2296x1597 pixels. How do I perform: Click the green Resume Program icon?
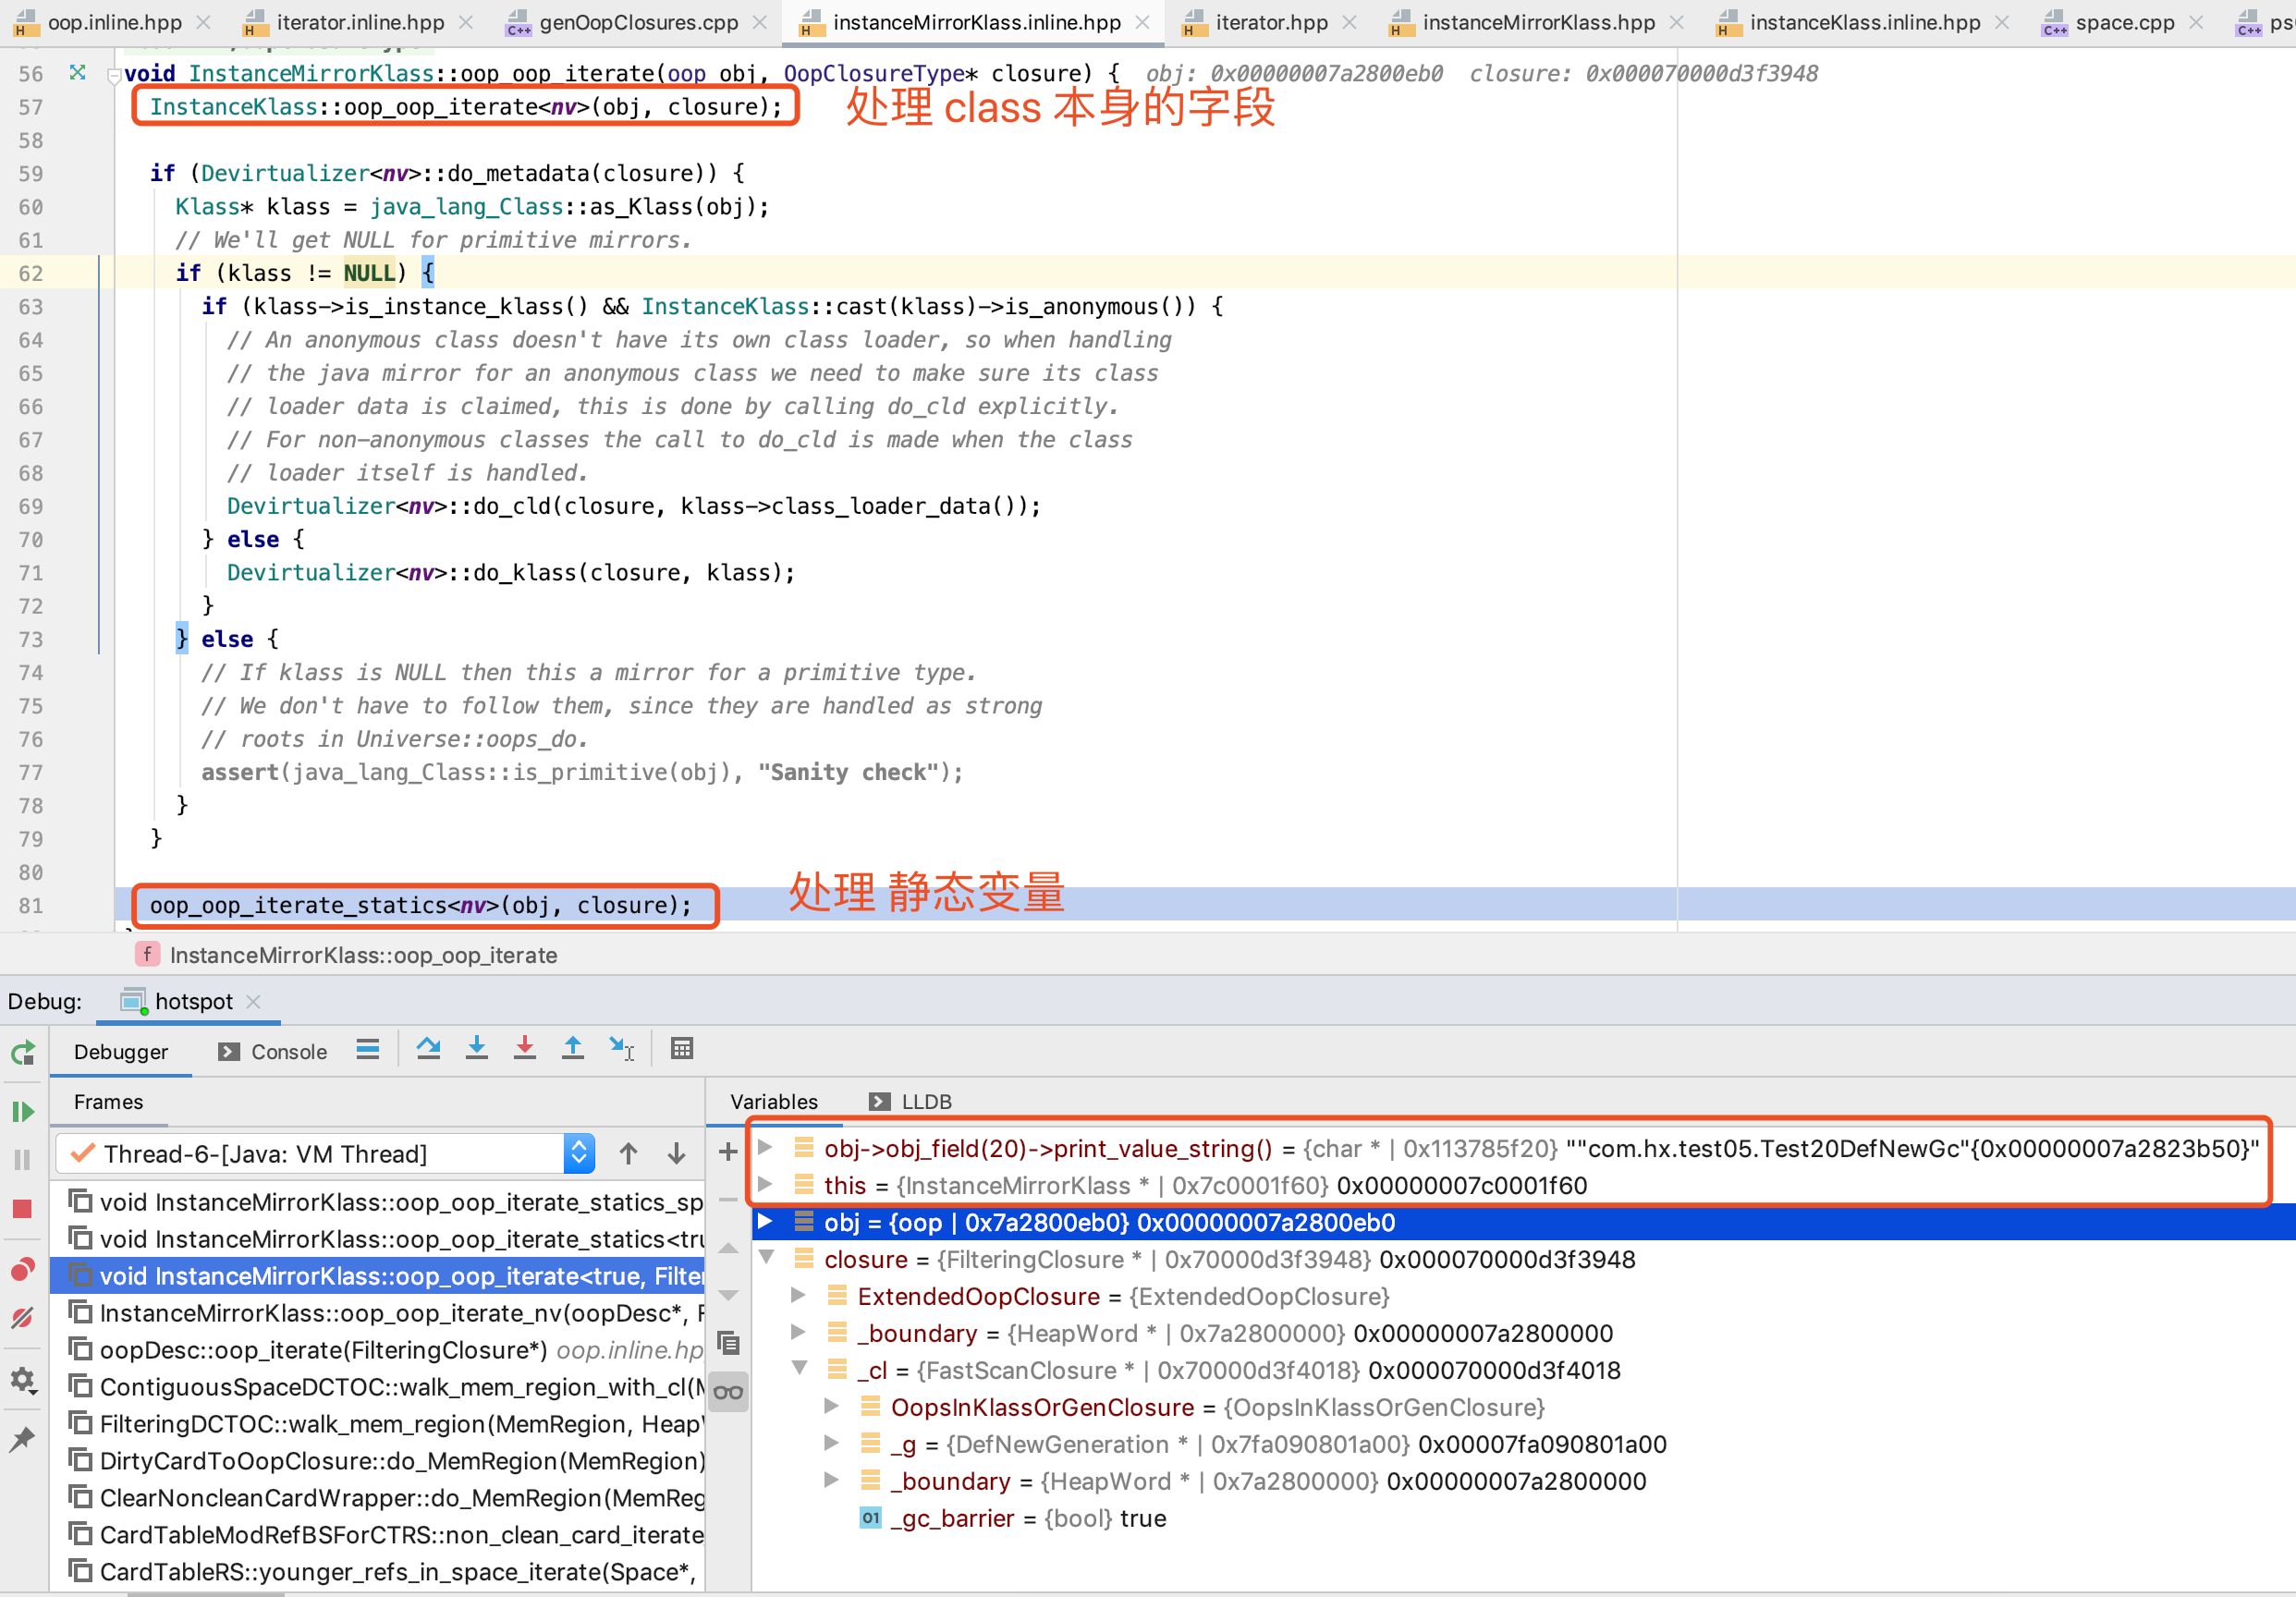coord(23,1112)
